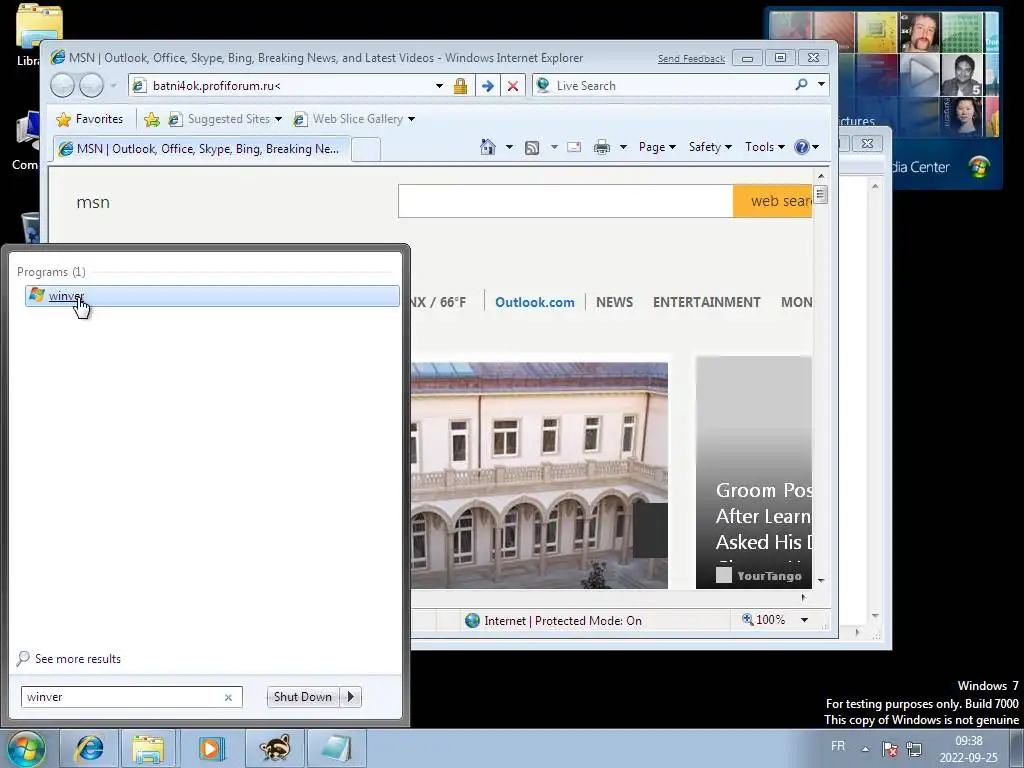Open the NEWS section
1024x768 pixels.
coord(615,302)
